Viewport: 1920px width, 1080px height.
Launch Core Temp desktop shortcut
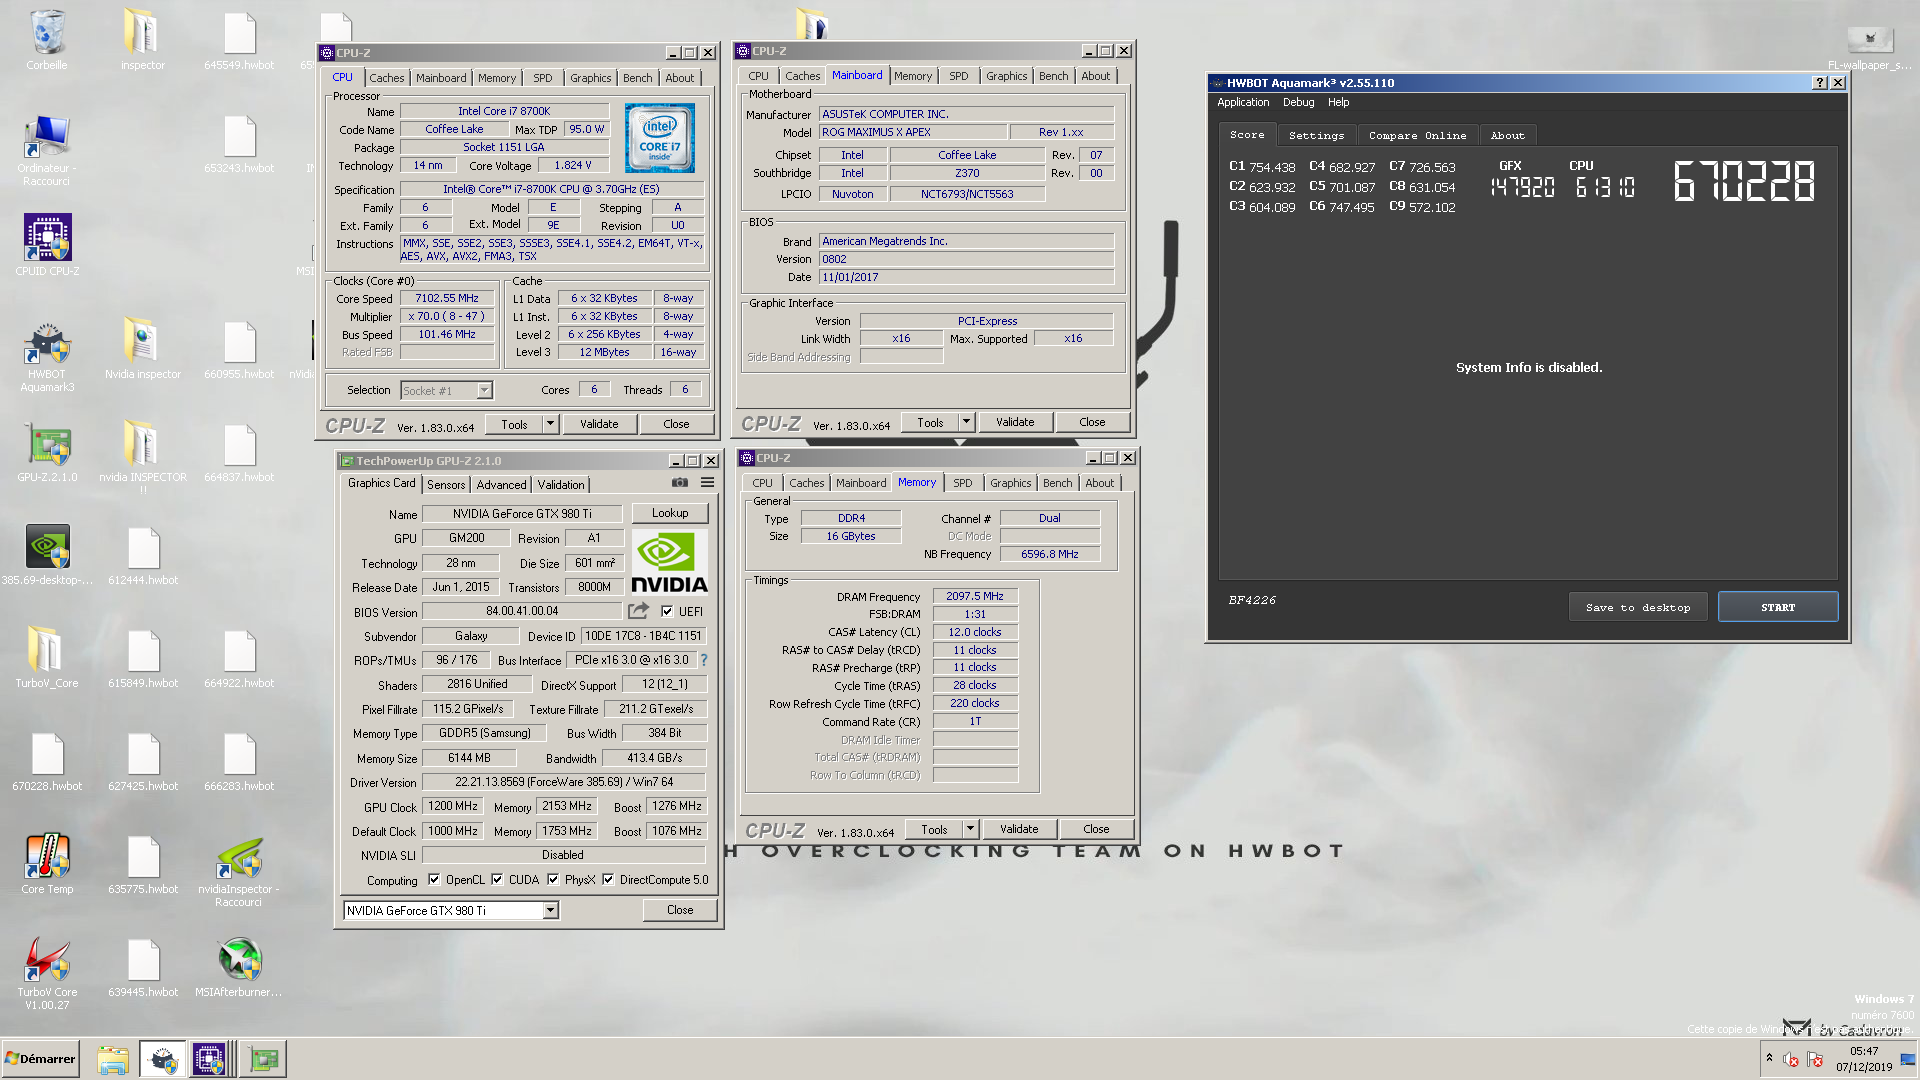pyautogui.click(x=47, y=863)
